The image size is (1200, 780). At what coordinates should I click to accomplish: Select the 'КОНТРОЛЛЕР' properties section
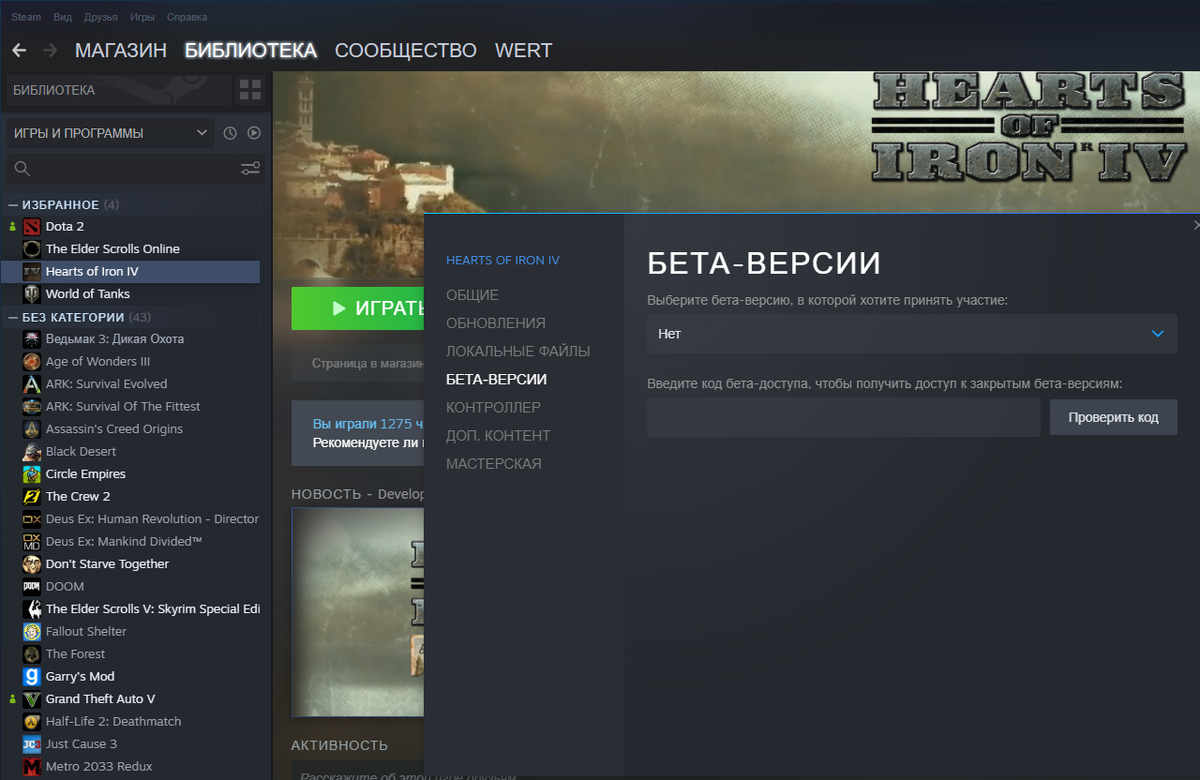click(x=493, y=407)
